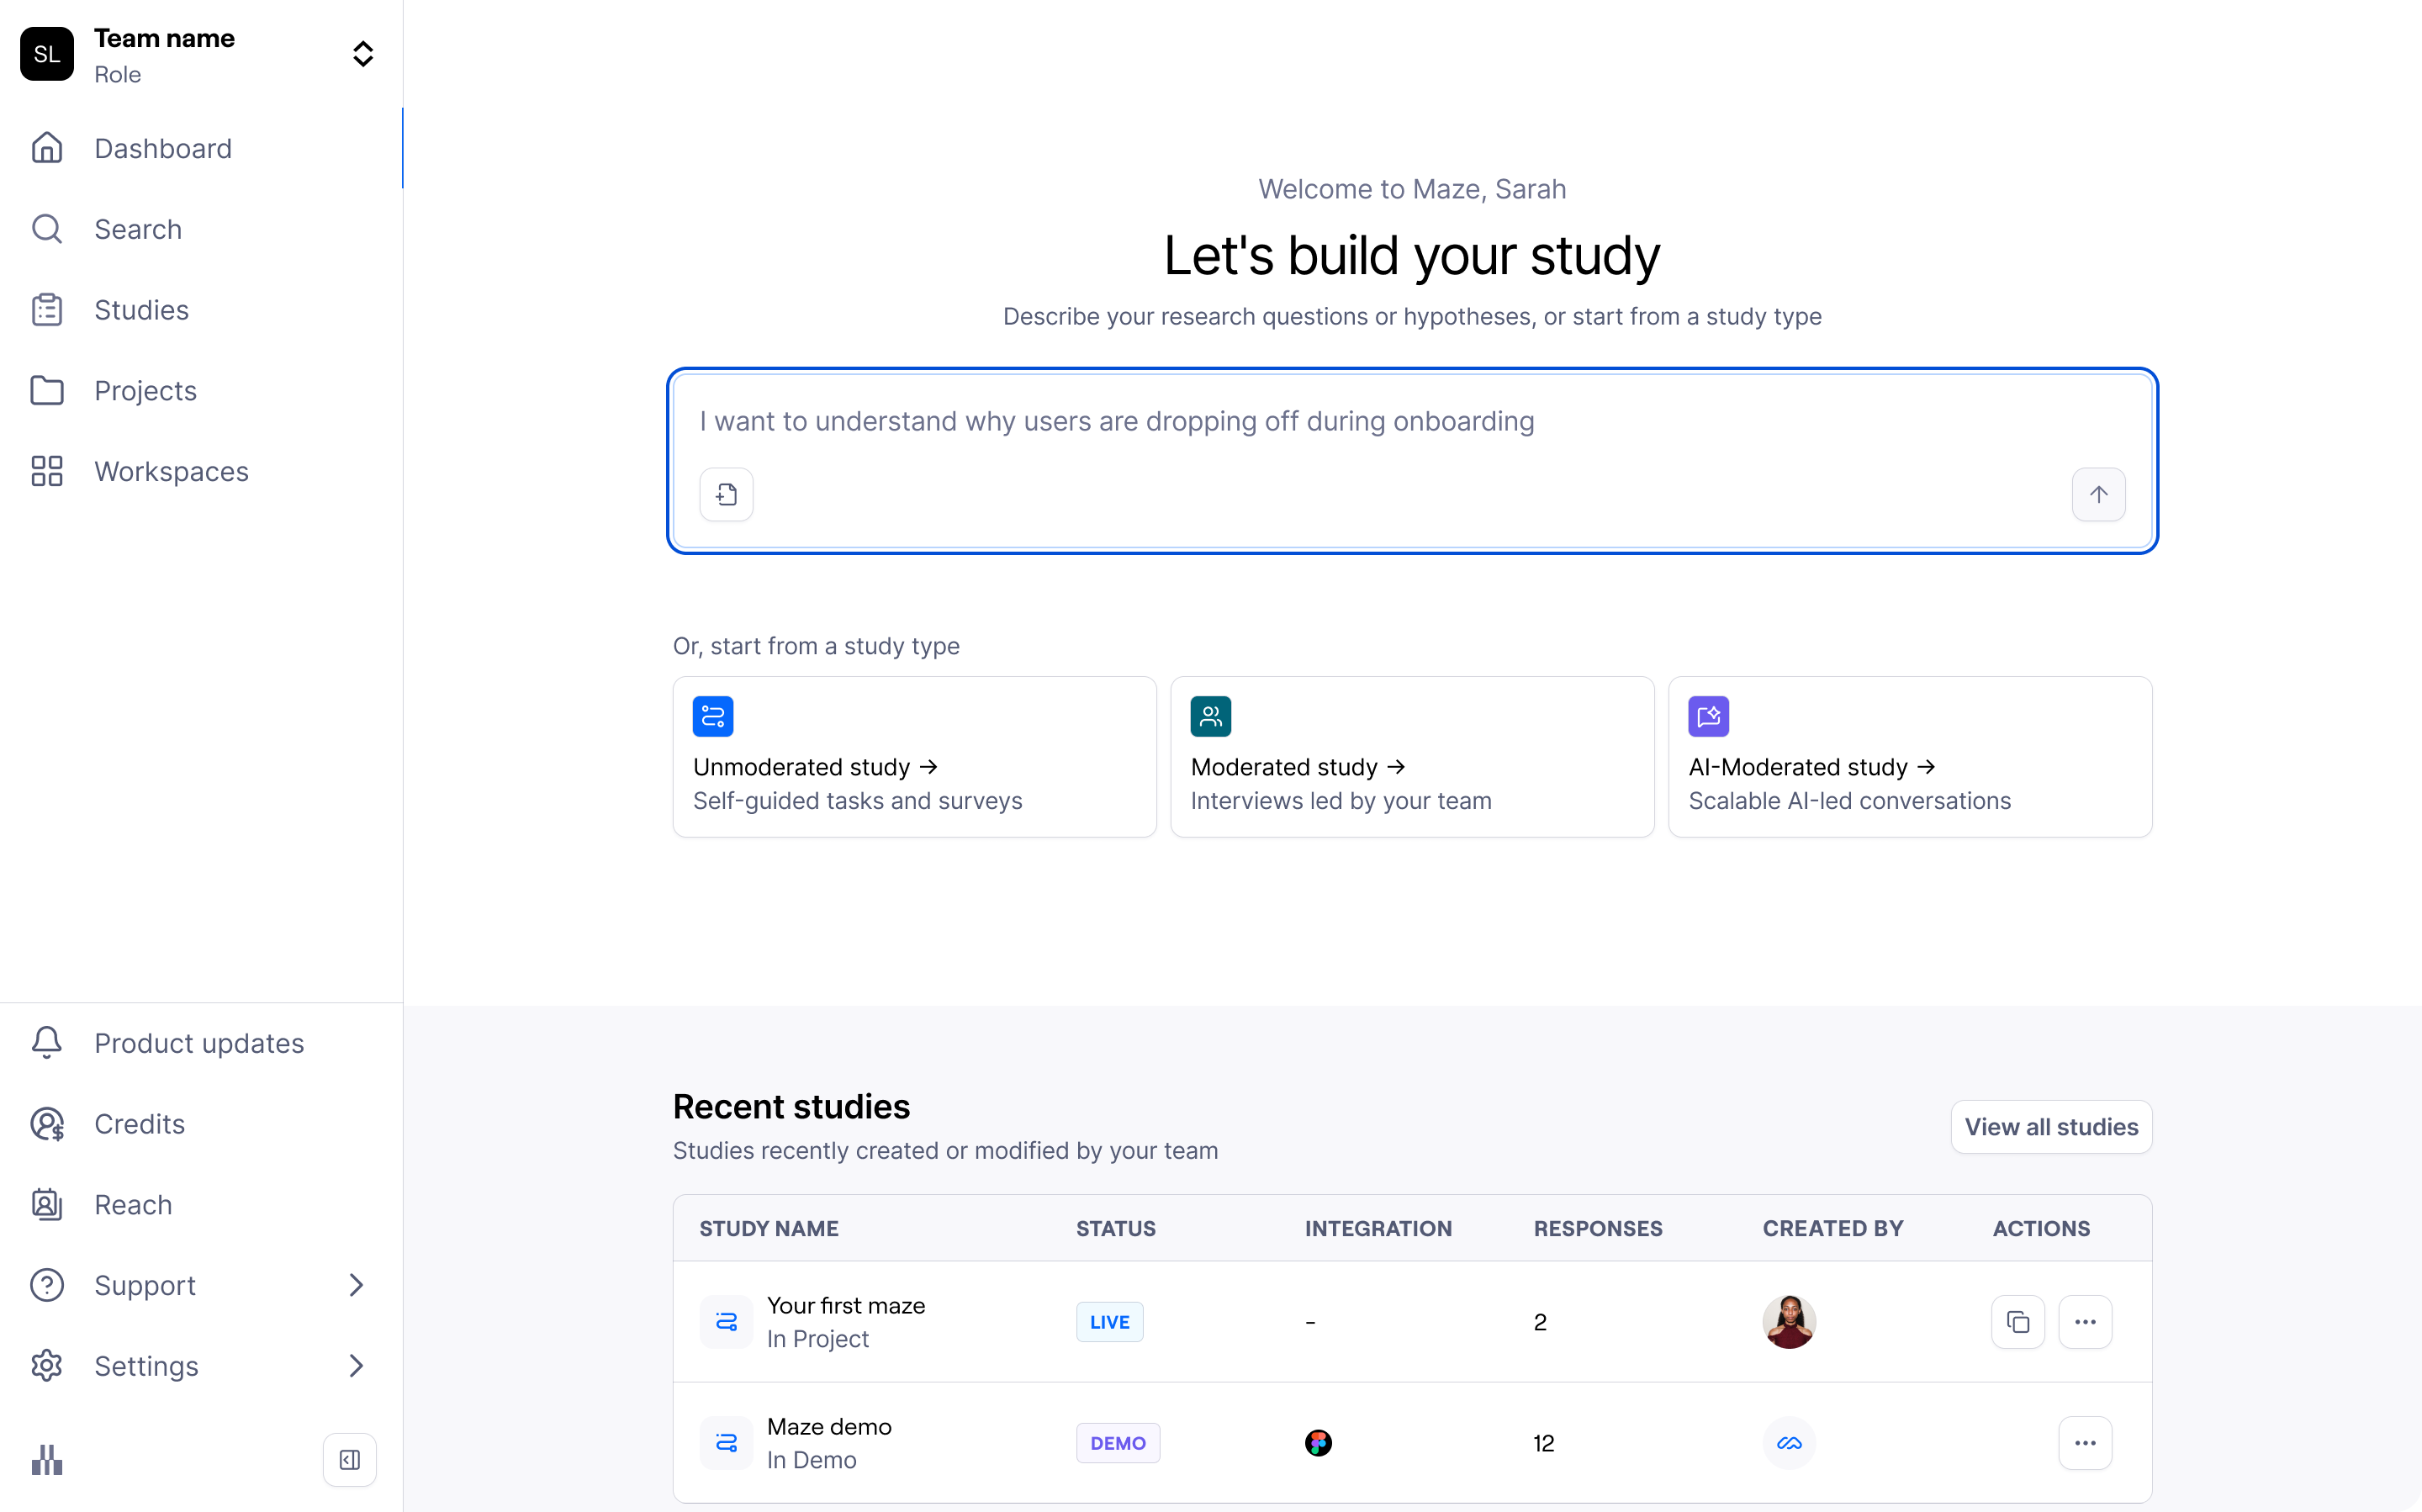Focus the research question input field
The image size is (2422, 1512).
(1412, 460)
